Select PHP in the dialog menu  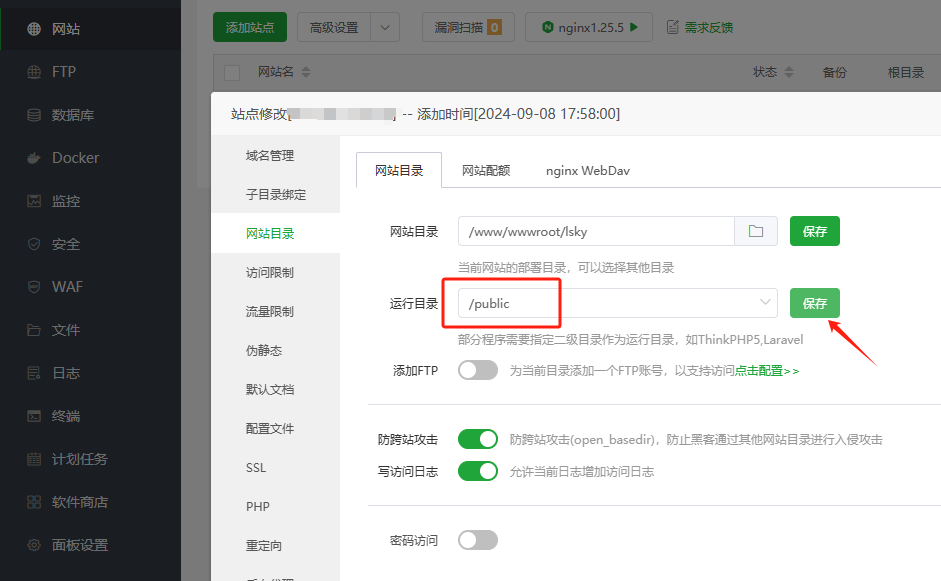pos(275,507)
